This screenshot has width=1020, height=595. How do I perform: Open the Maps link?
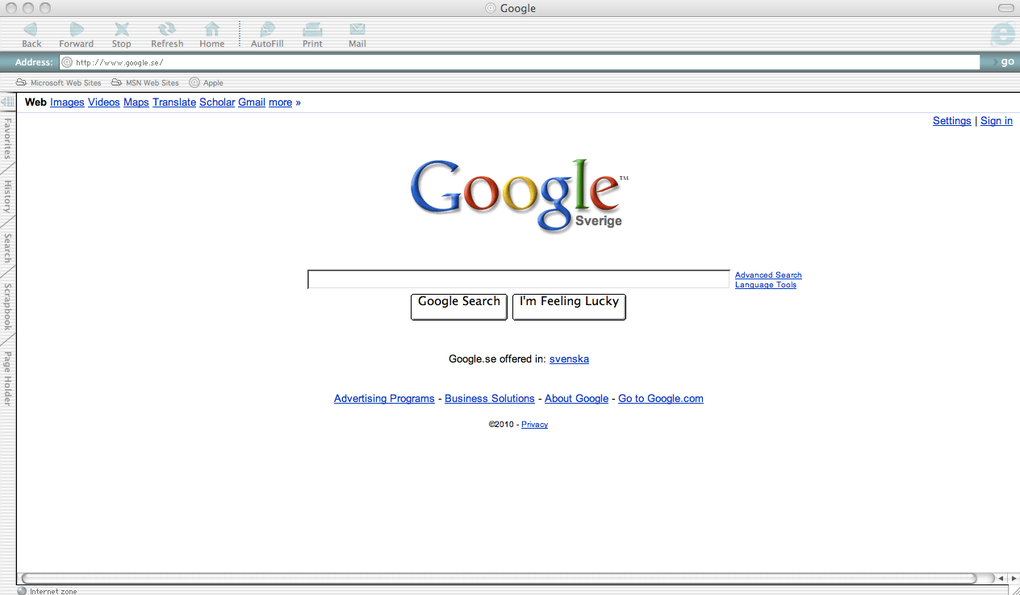pyautogui.click(x=136, y=102)
